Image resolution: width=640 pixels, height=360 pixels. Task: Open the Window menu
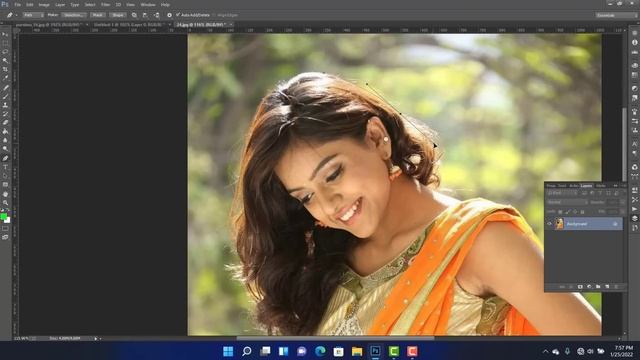click(x=148, y=4)
